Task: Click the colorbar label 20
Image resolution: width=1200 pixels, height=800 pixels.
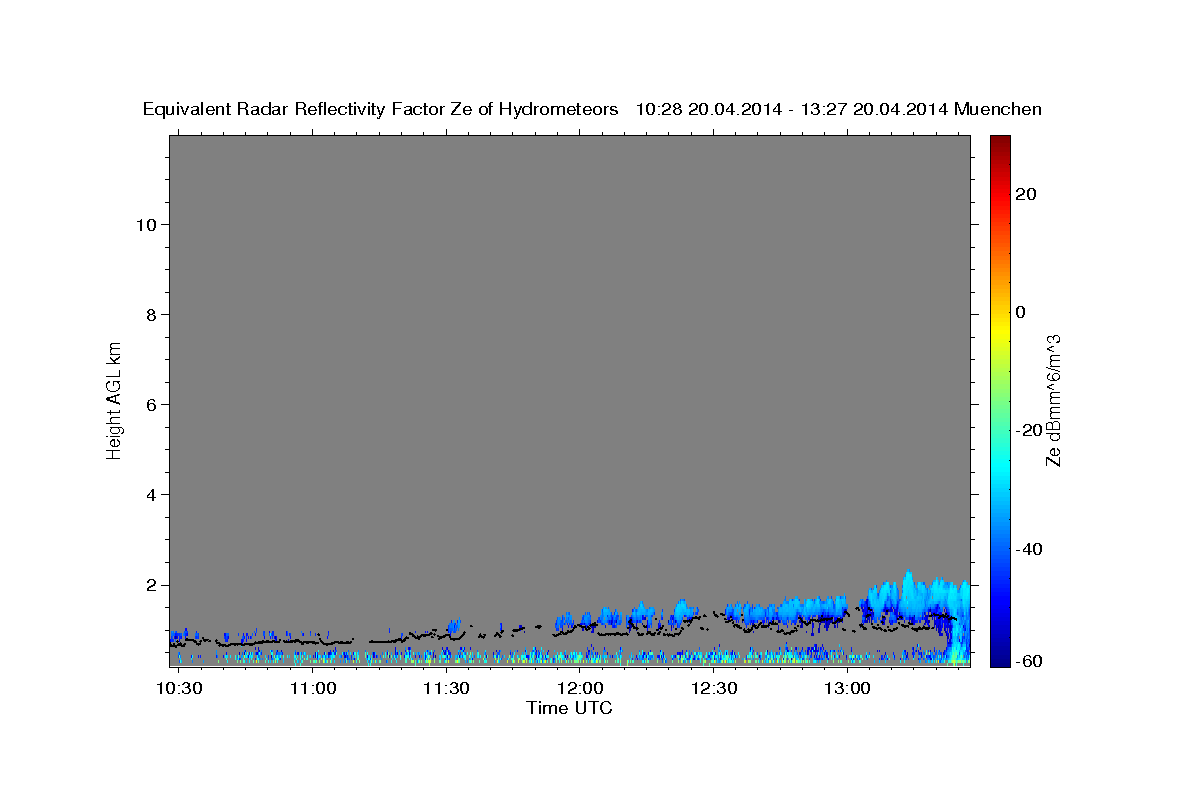Action: point(1026,194)
